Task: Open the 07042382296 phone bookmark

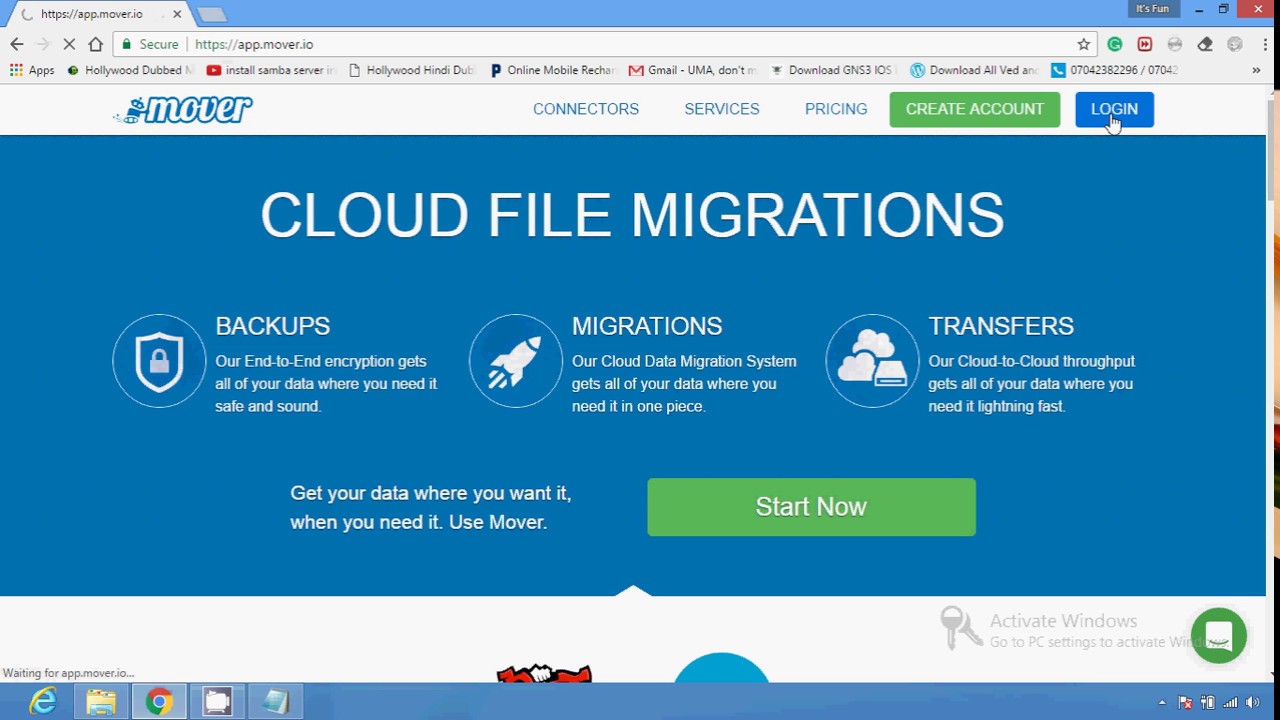Action: [x=1115, y=70]
